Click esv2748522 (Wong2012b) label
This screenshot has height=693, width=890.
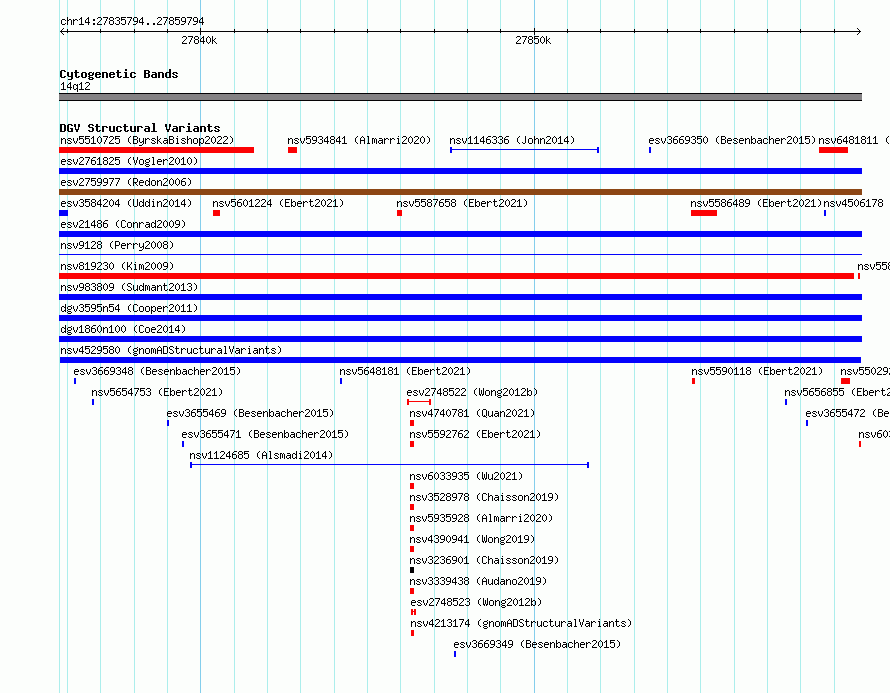tap(472, 392)
